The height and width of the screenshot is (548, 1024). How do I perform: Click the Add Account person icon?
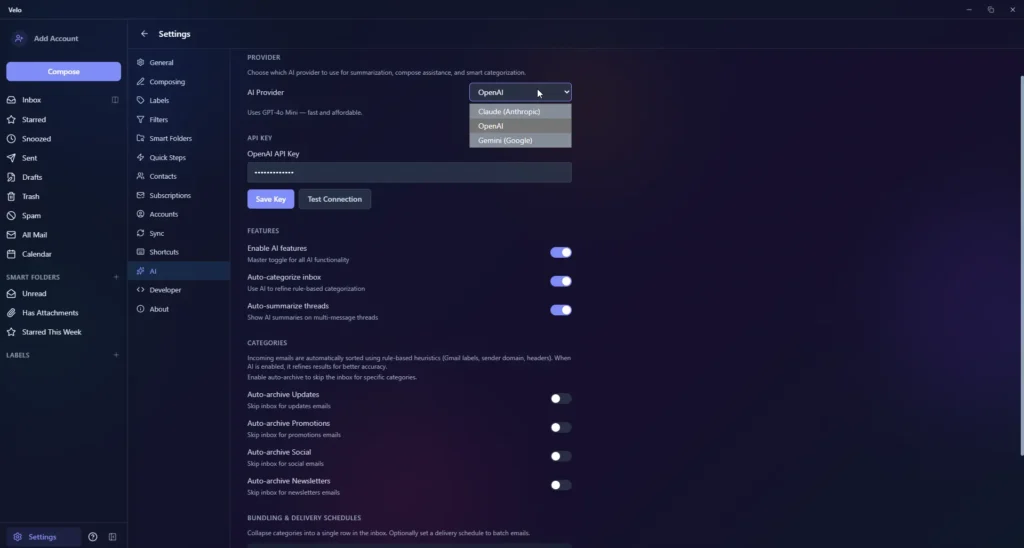click(19, 39)
